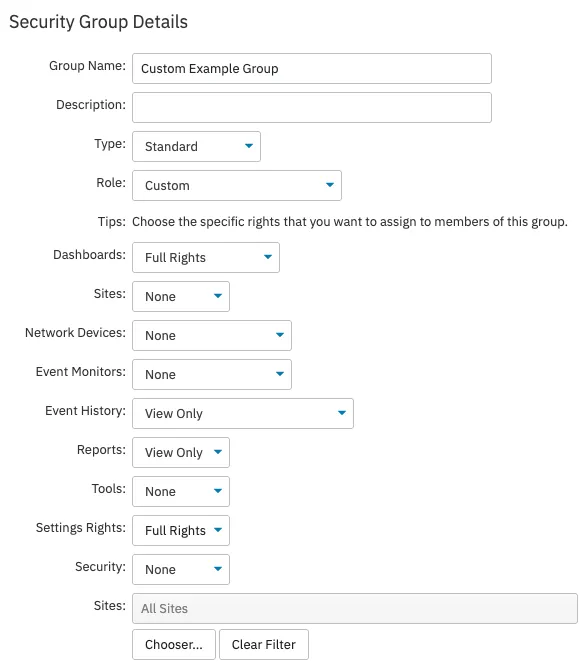Open the Dashboards rights dropdown
The image size is (588, 664).
tap(206, 257)
